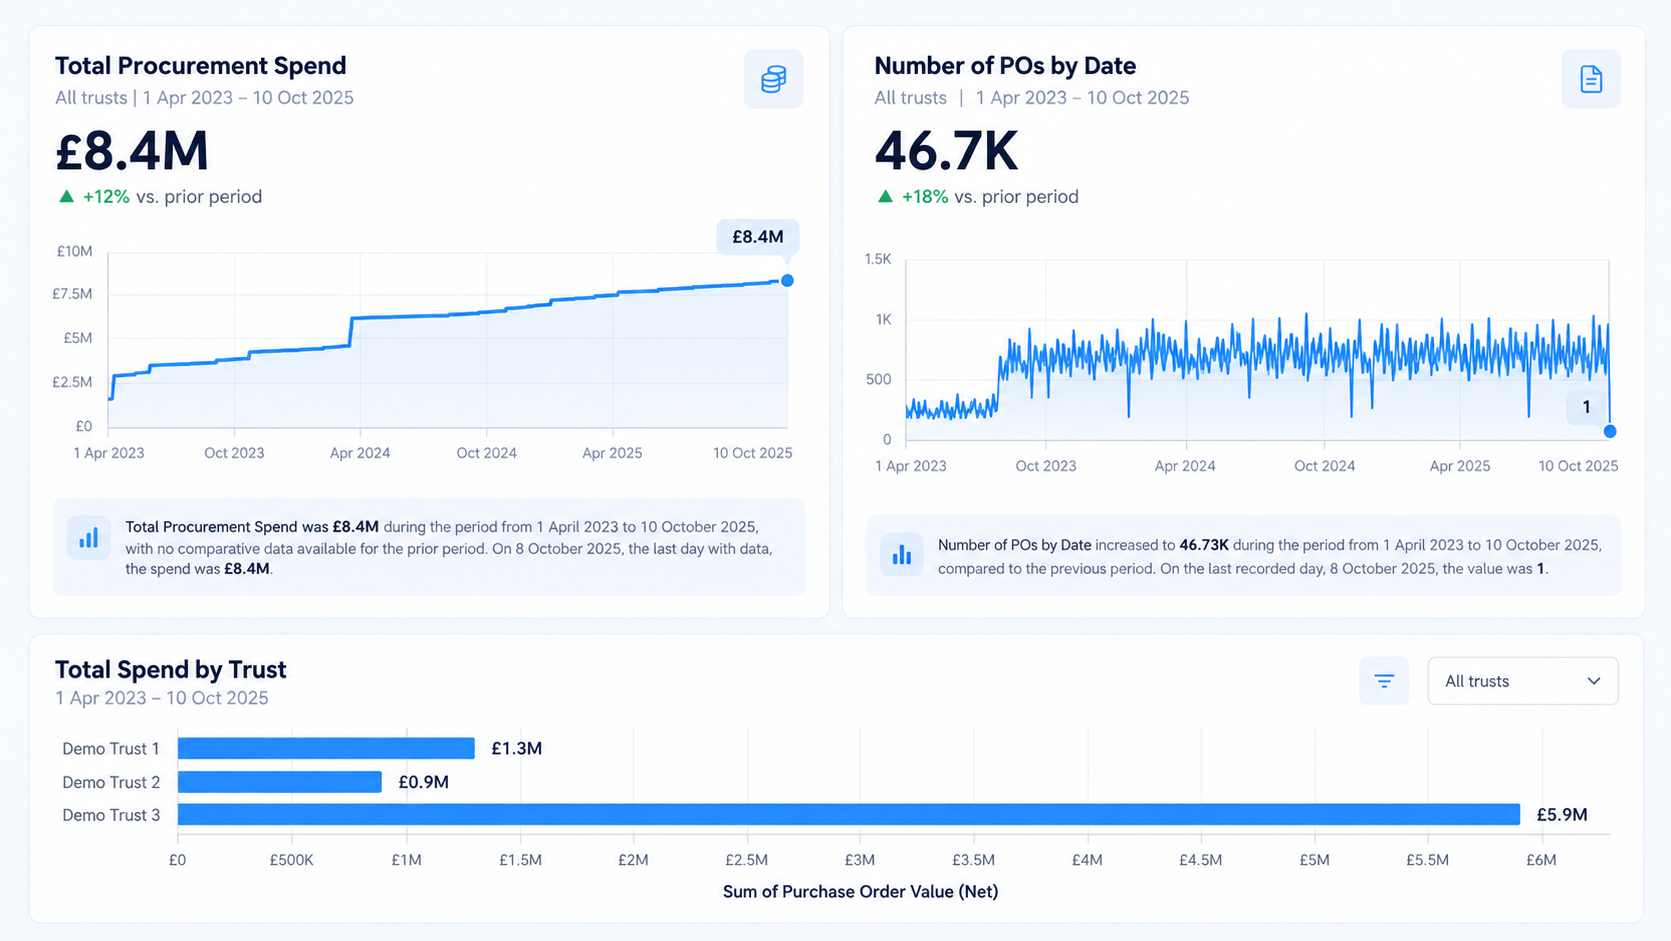Click the £7.5M y-axis label on spend chart
Screen dimensions: 1671x941
pos(72,294)
